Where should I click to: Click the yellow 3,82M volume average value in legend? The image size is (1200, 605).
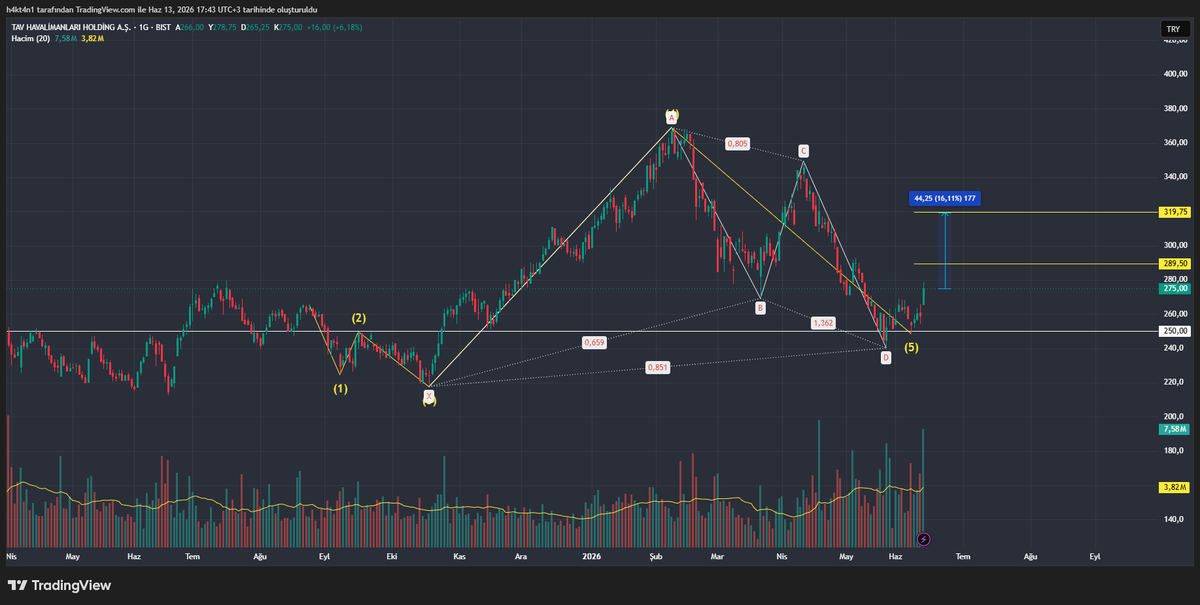[90, 38]
